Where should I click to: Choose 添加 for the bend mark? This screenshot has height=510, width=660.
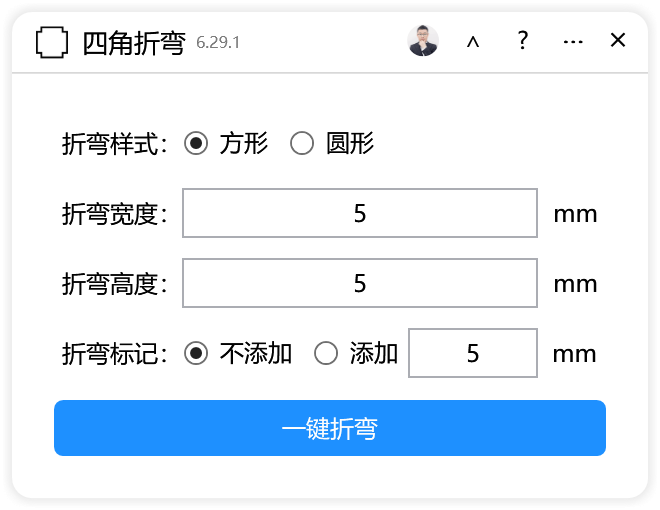click(x=326, y=353)
